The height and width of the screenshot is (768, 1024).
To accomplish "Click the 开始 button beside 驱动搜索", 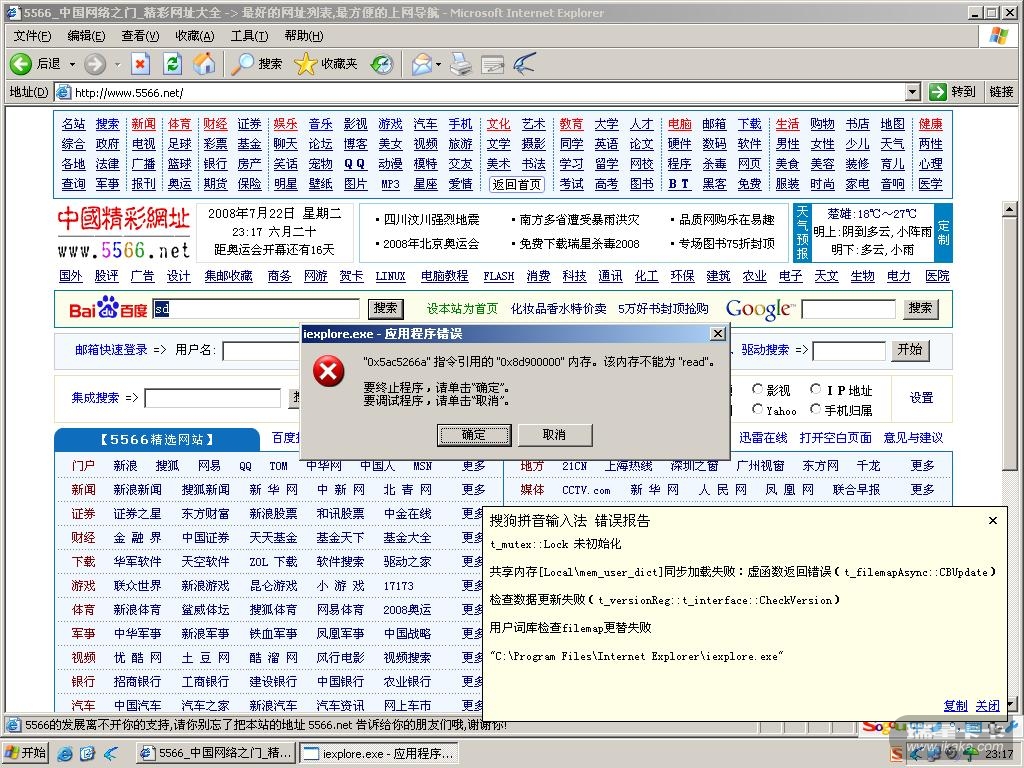I will (910, 350).
